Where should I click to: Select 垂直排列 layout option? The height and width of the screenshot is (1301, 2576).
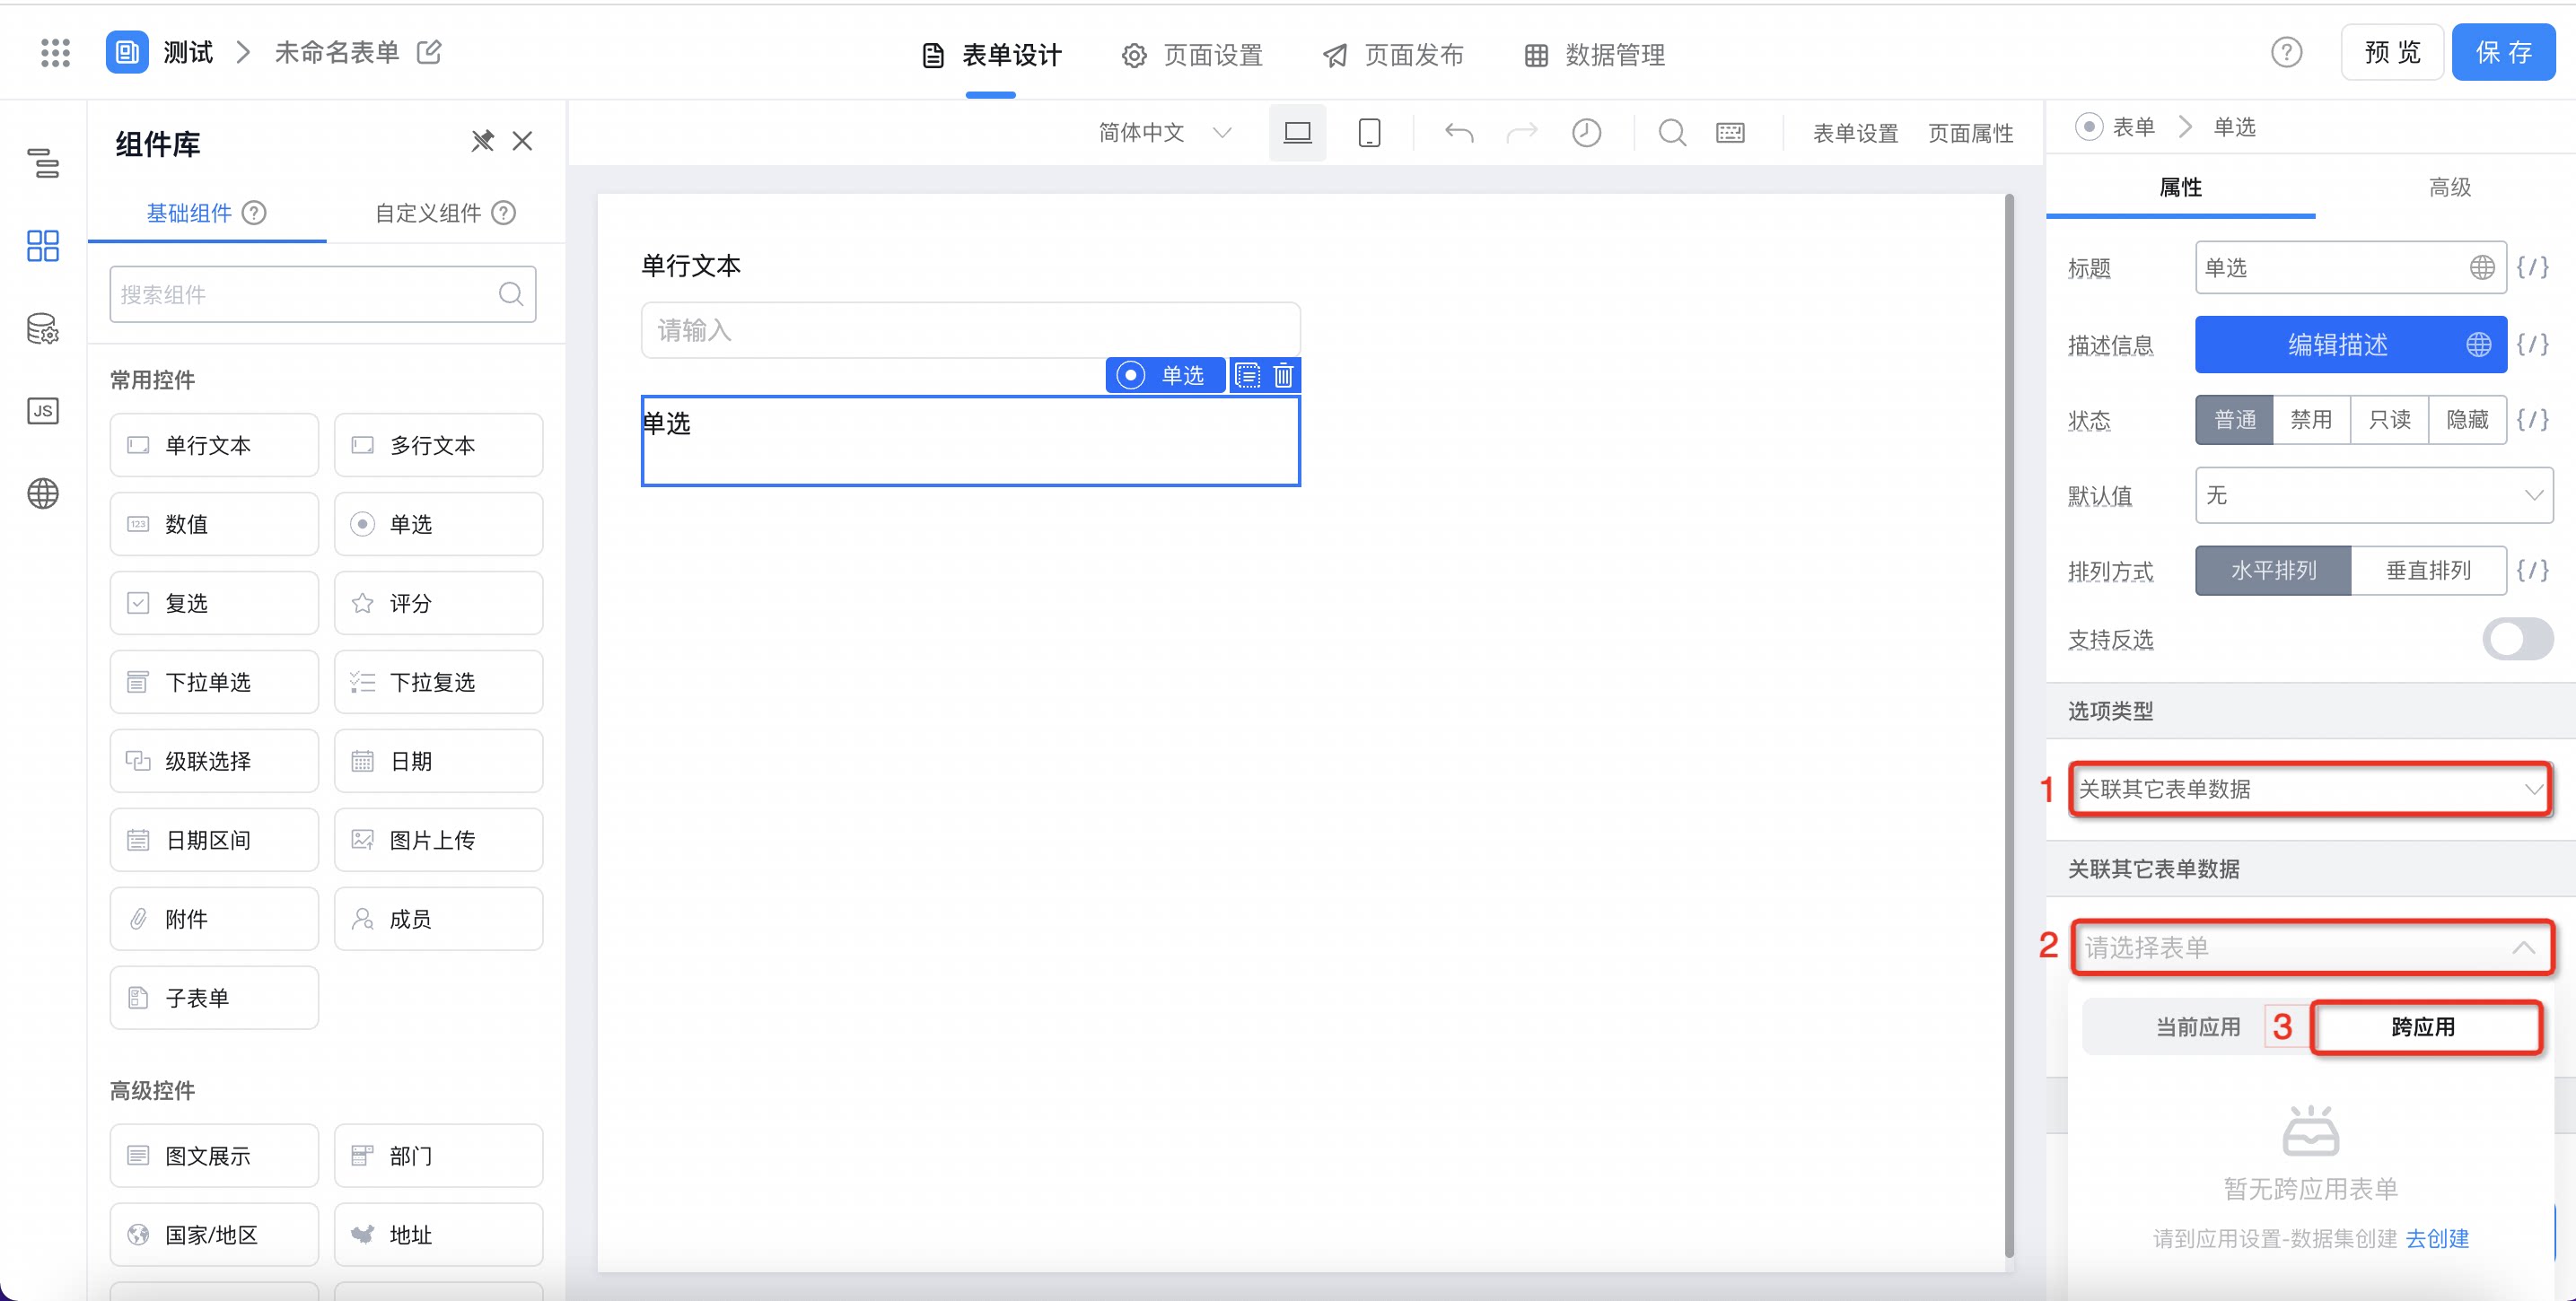[2428, 571]
